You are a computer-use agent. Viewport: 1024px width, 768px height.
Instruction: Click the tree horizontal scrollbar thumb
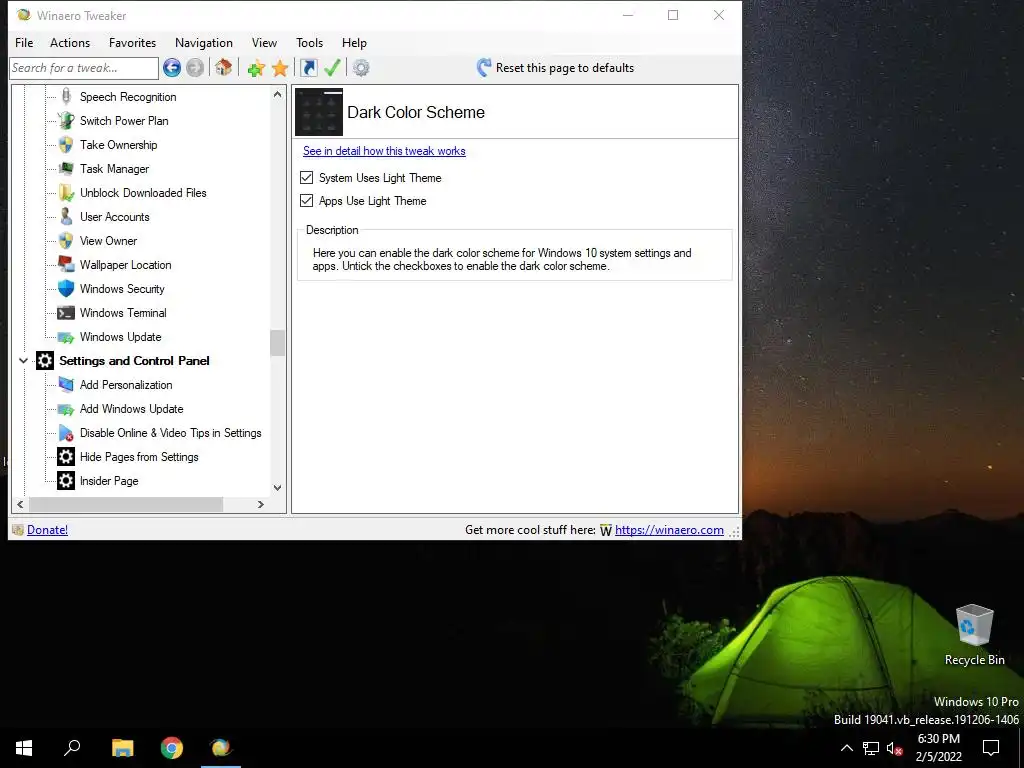pos(126,504)
